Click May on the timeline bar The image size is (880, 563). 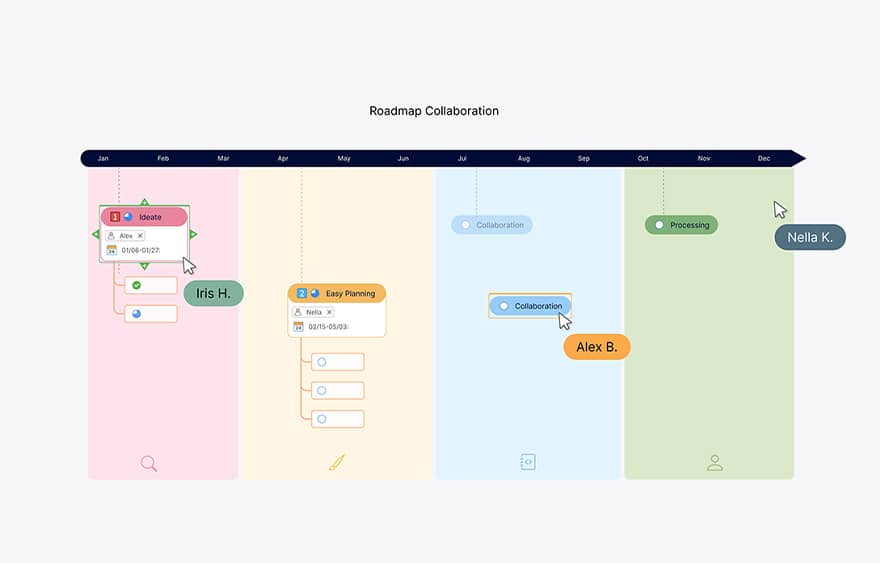tap(344, 158)
